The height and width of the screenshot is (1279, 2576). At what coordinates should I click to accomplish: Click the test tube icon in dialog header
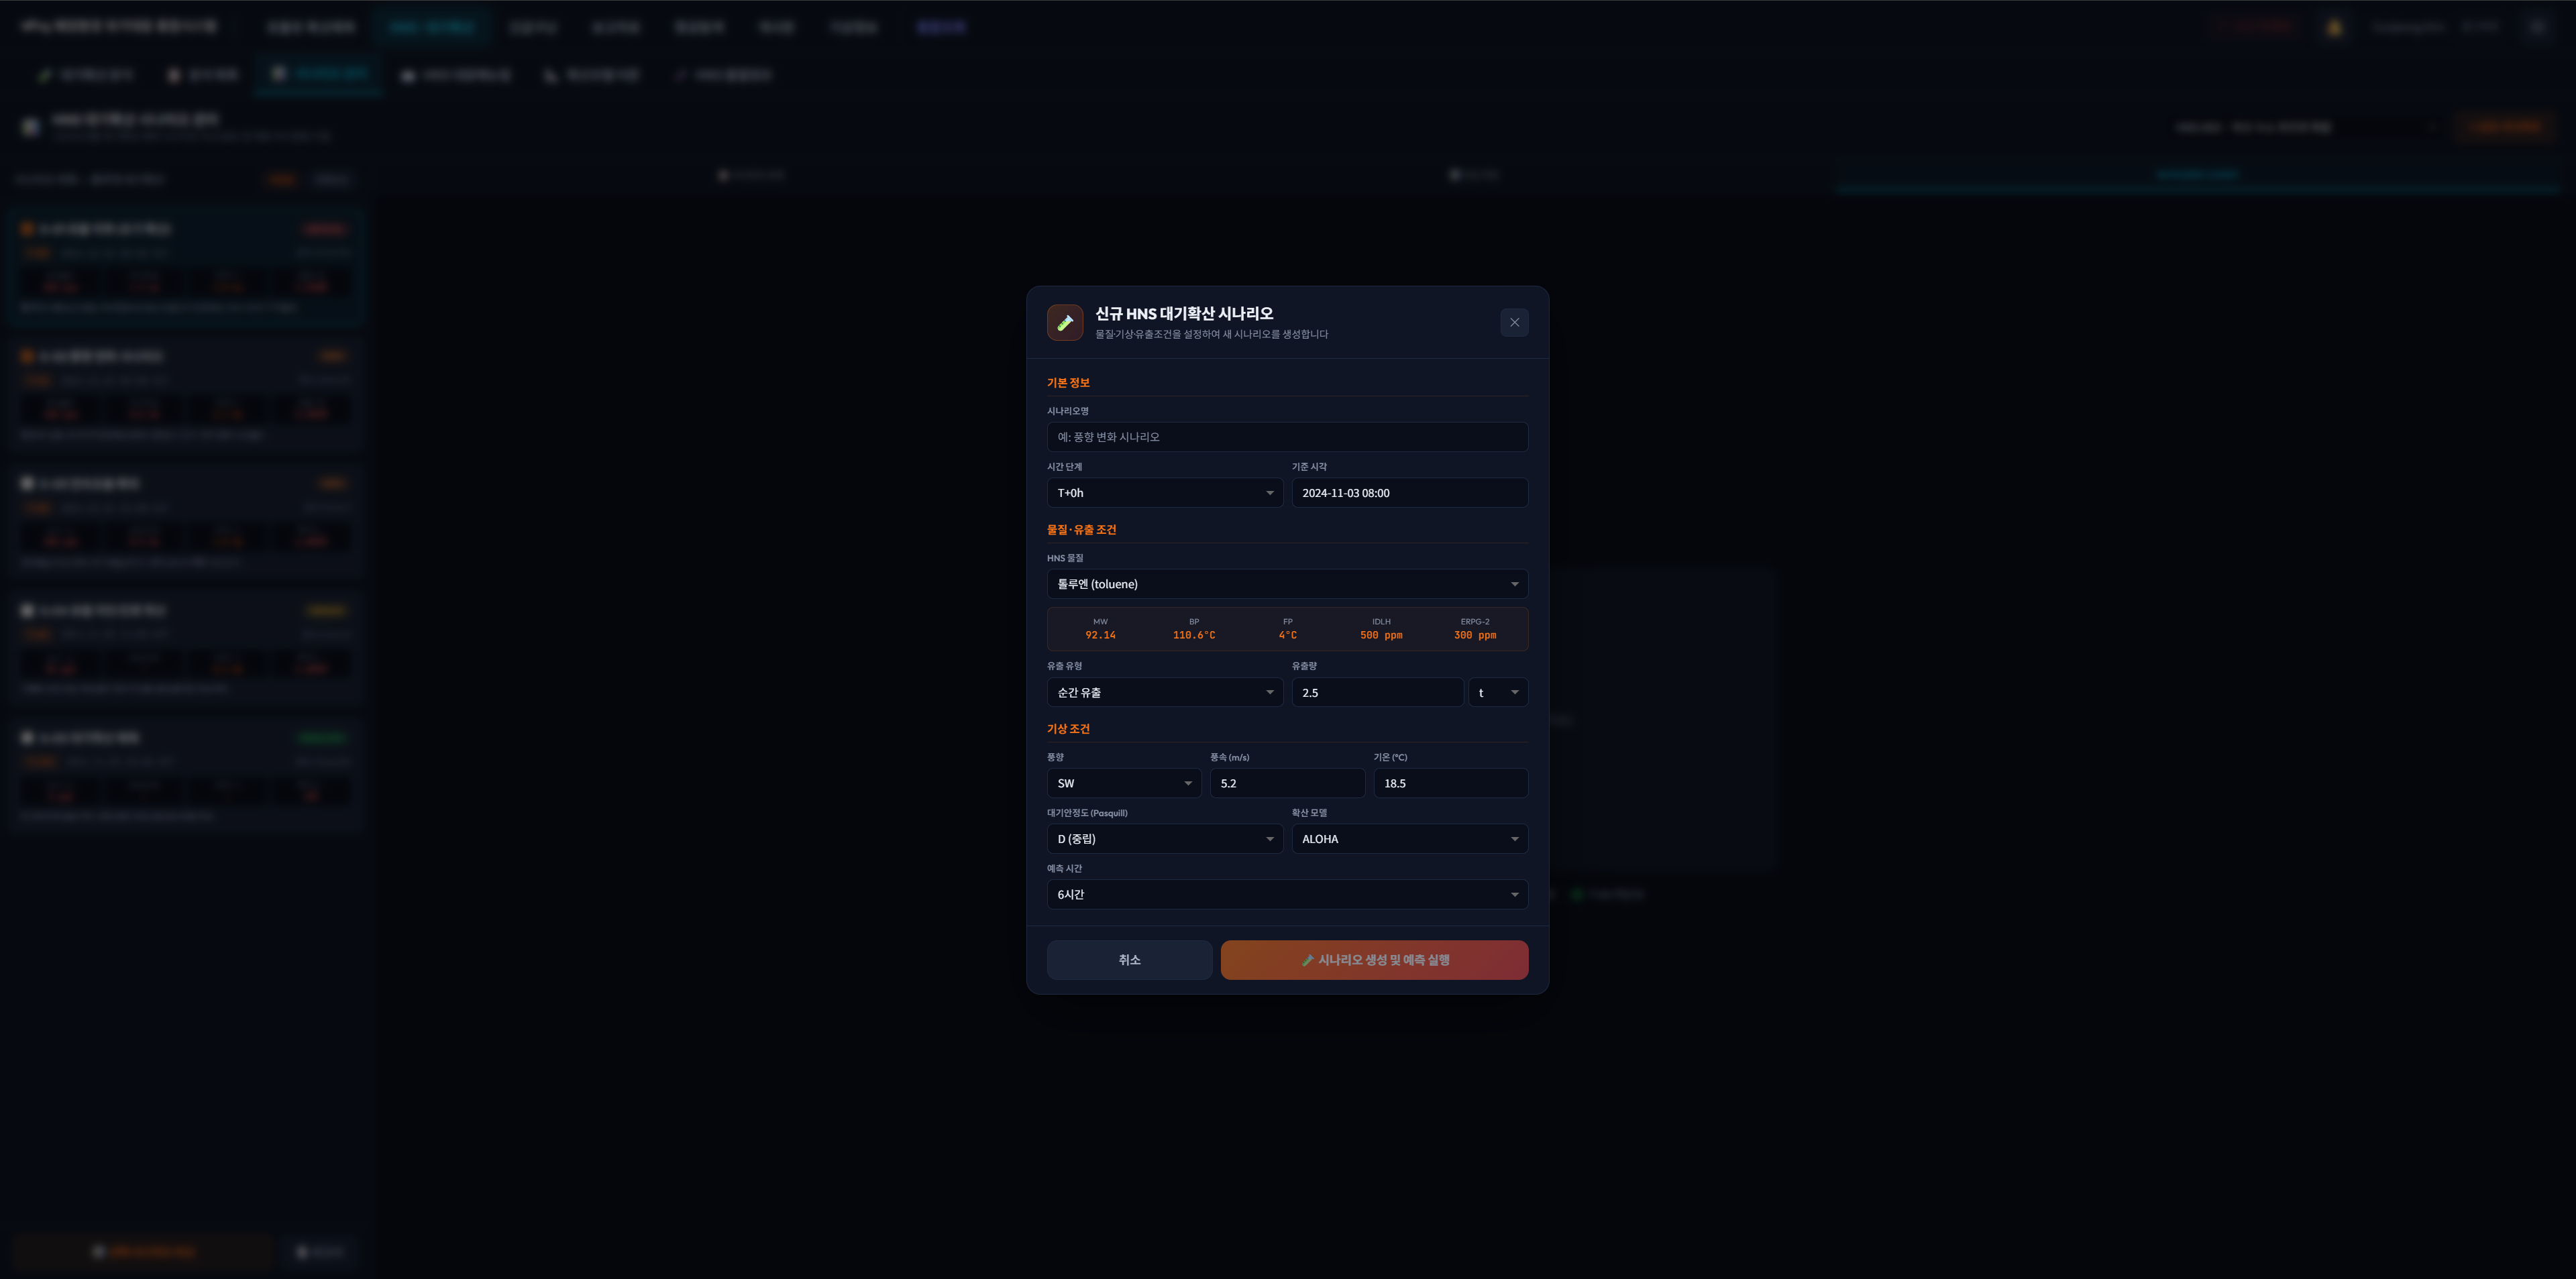[x=1064, y=323]
